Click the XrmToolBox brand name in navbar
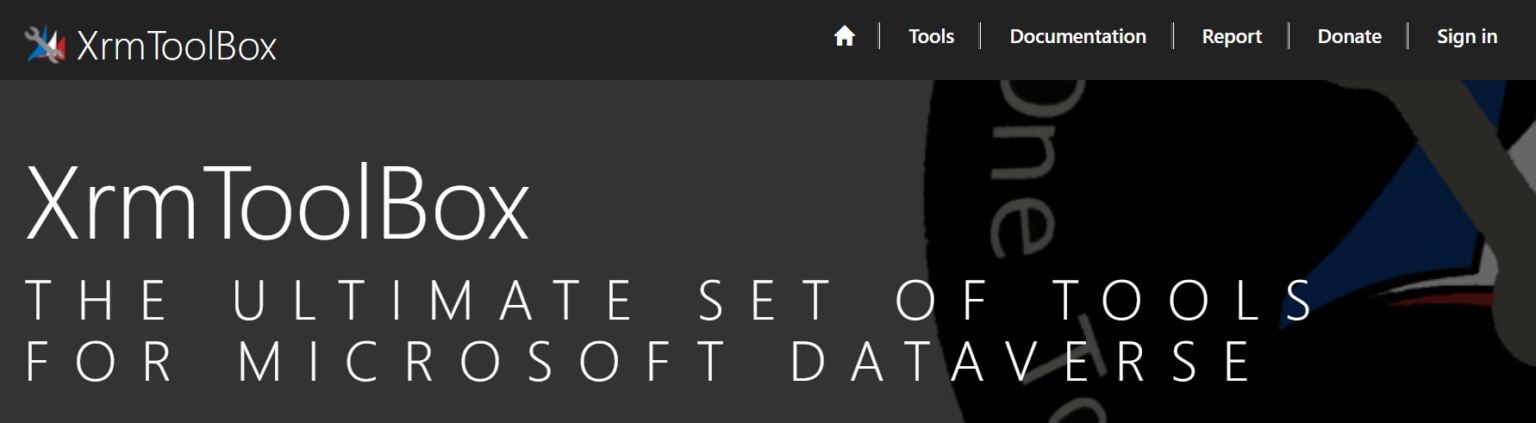Image resolution: width=1536 pixels, height=423 pixels. click(177, 45)
